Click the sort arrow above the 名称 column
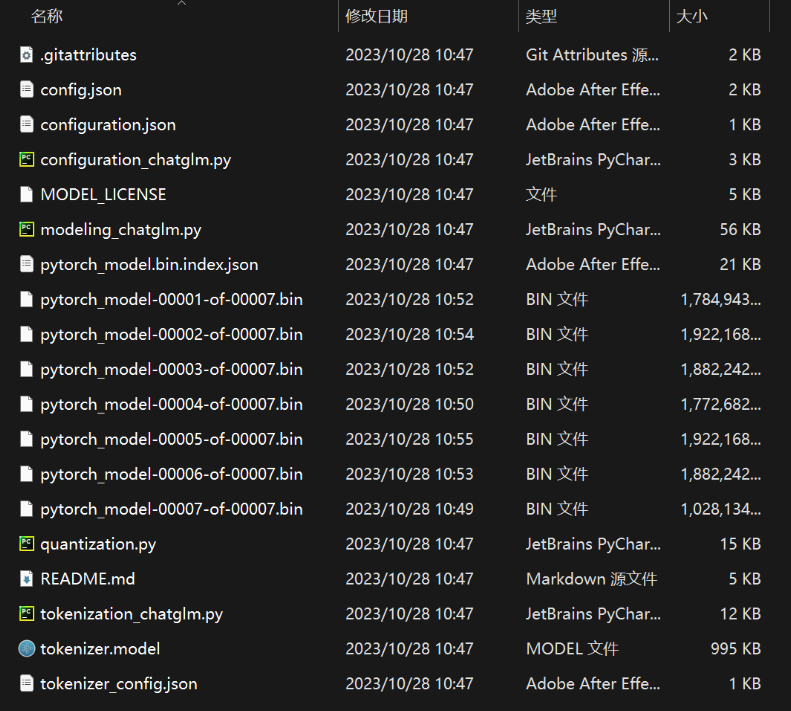The width and height of the screenshot is (791, 711). click(x=182, y=3)
